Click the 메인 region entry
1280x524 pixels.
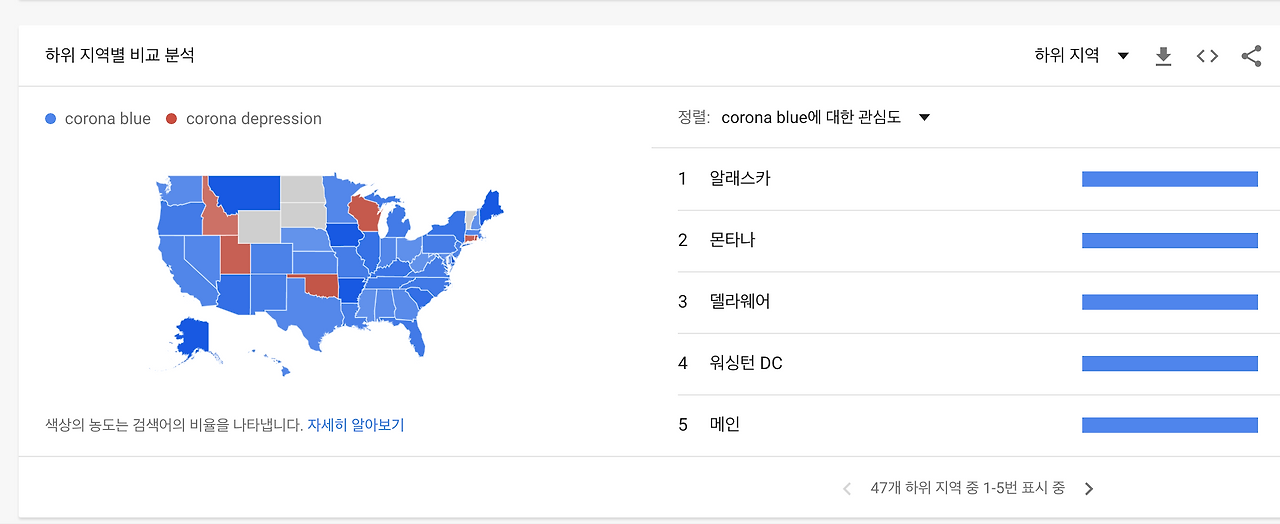[725, 425]
